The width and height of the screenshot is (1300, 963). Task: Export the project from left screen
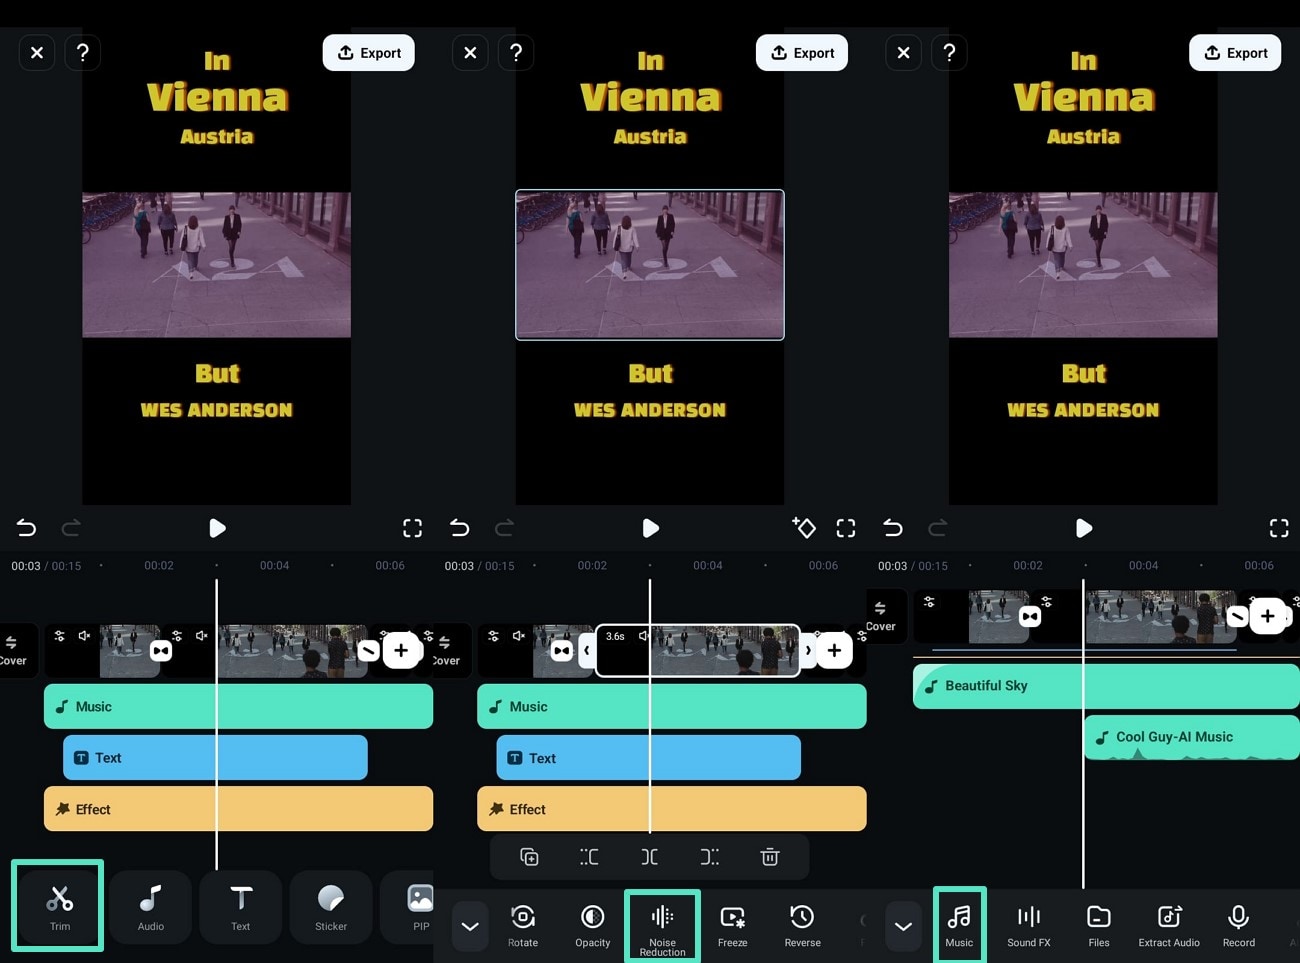[369, 53]
